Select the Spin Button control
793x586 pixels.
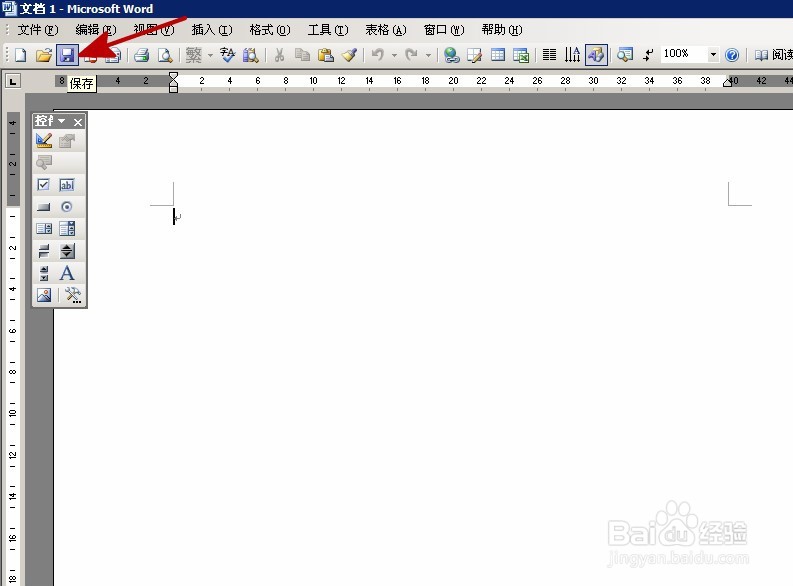67,251
